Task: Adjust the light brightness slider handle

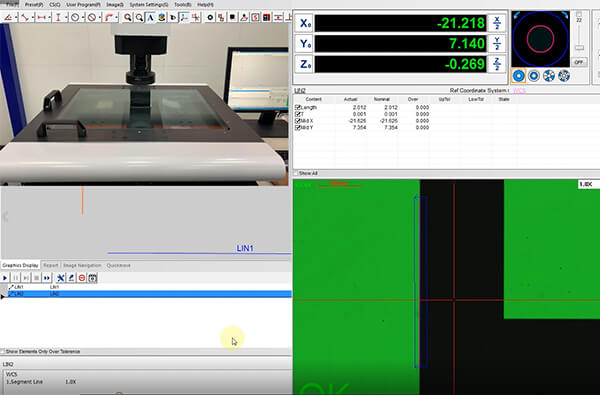Action: click(x=579, y=47)
